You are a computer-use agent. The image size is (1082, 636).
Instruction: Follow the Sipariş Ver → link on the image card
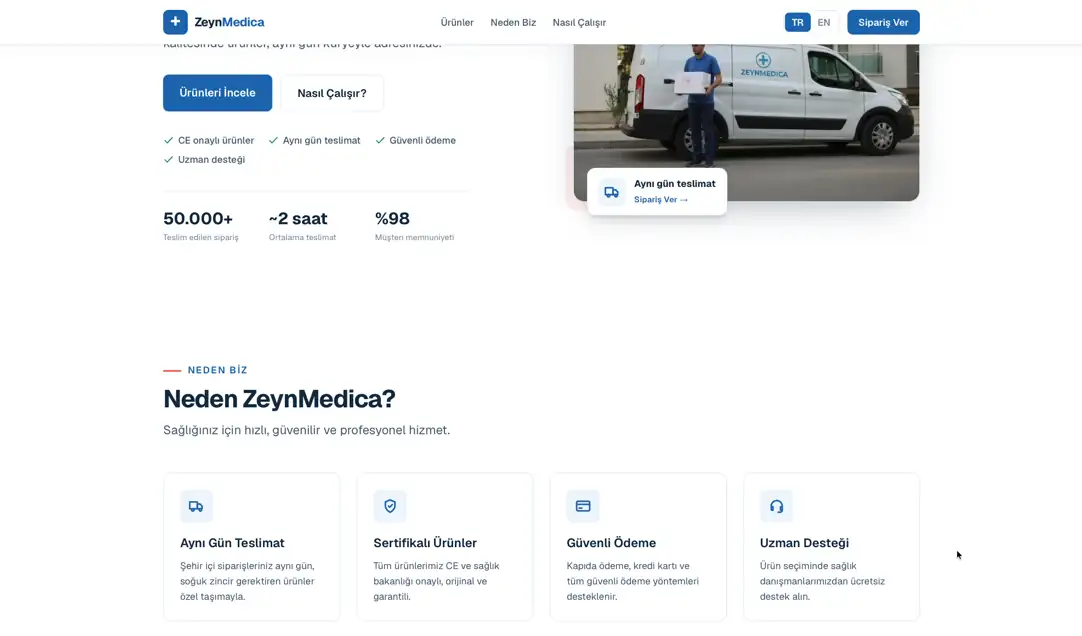[x=661, y=199]
